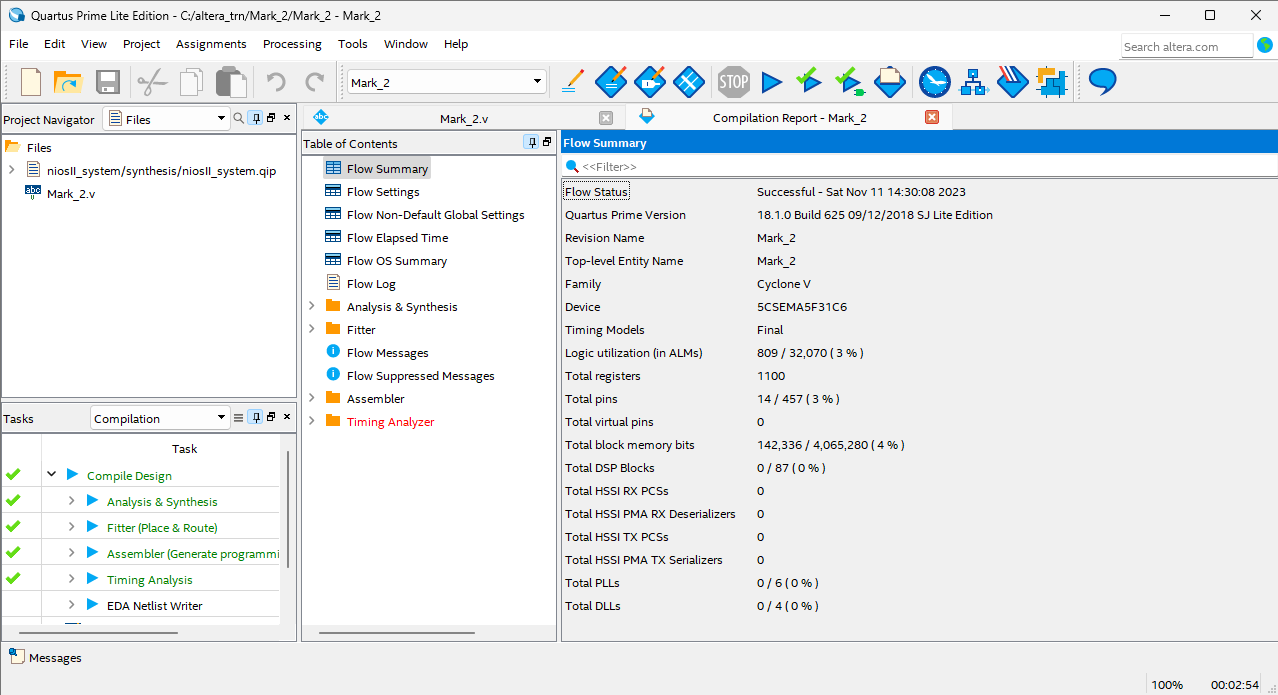1278x695 pixels.
Task: Click the Paste clipboard icon
Action: pyautogui.click(x=232, y=82)
